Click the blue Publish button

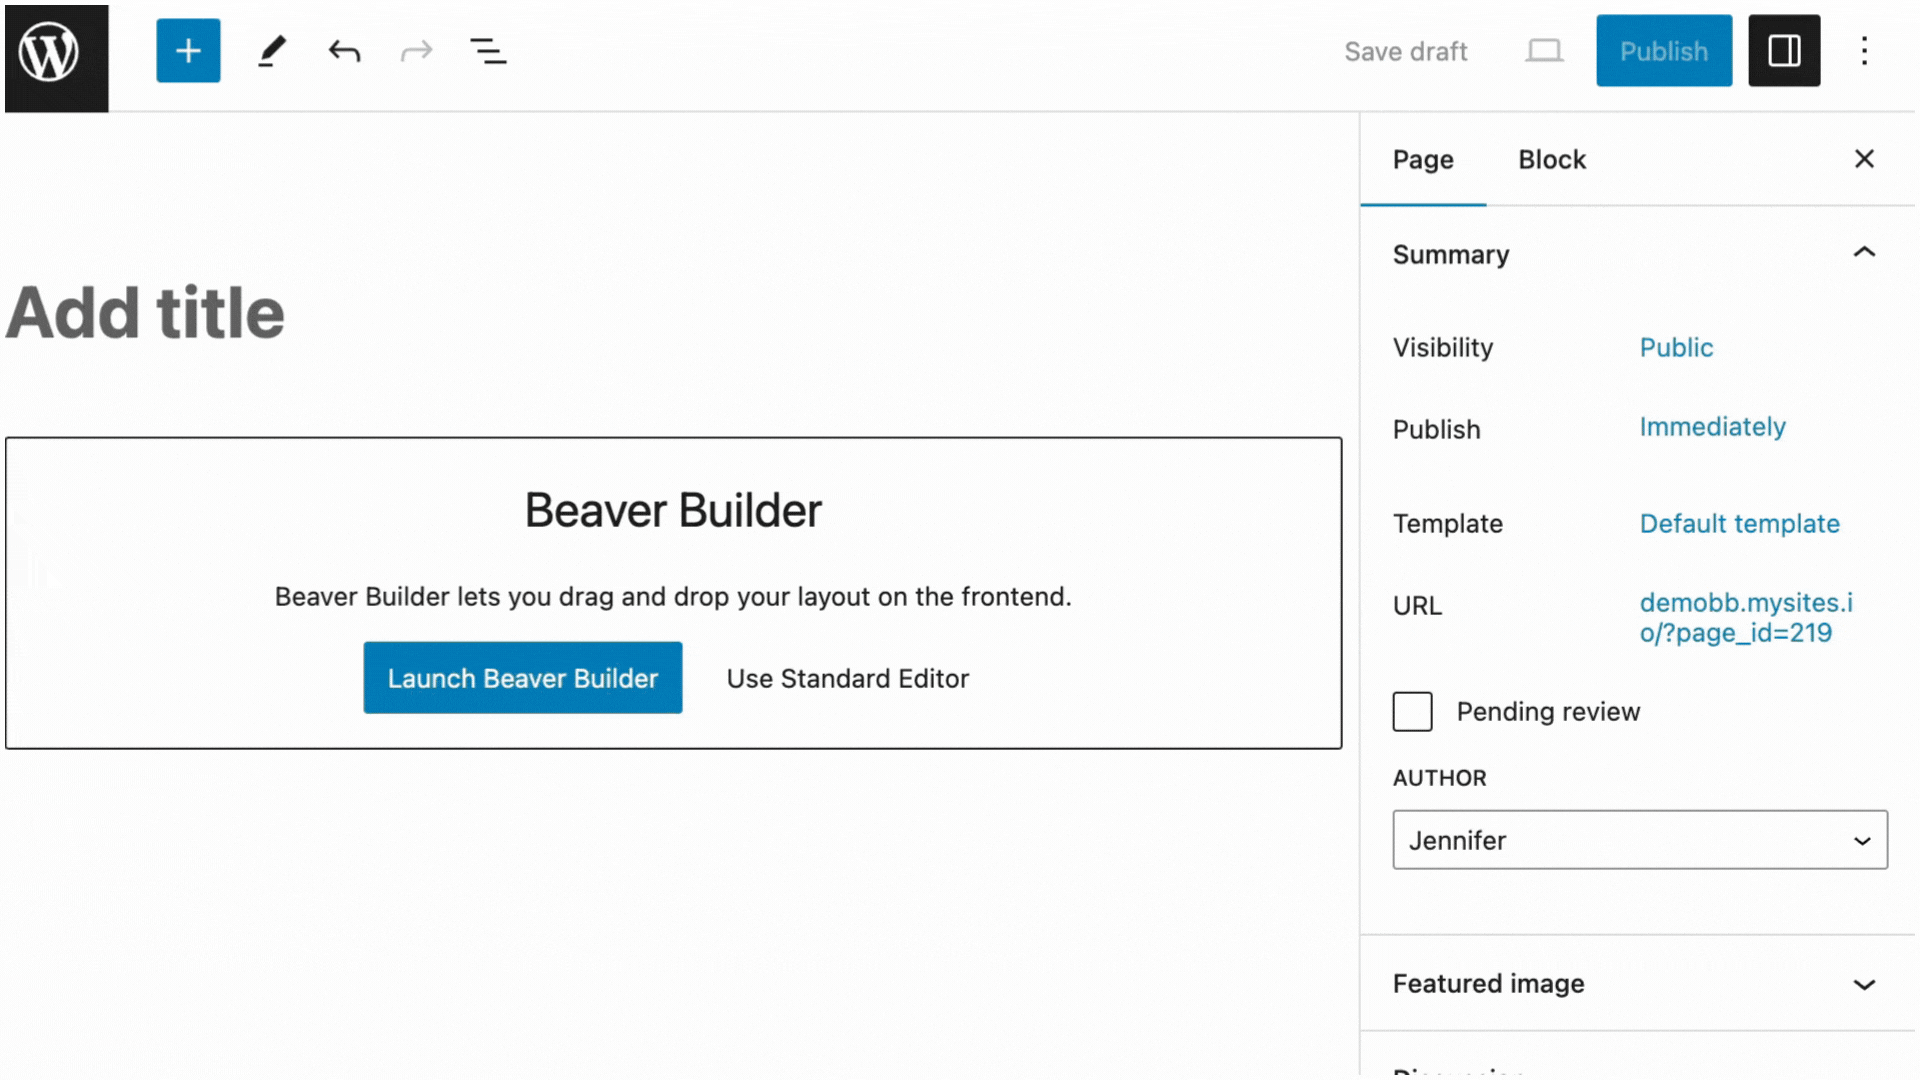[x=1663, y=51]
